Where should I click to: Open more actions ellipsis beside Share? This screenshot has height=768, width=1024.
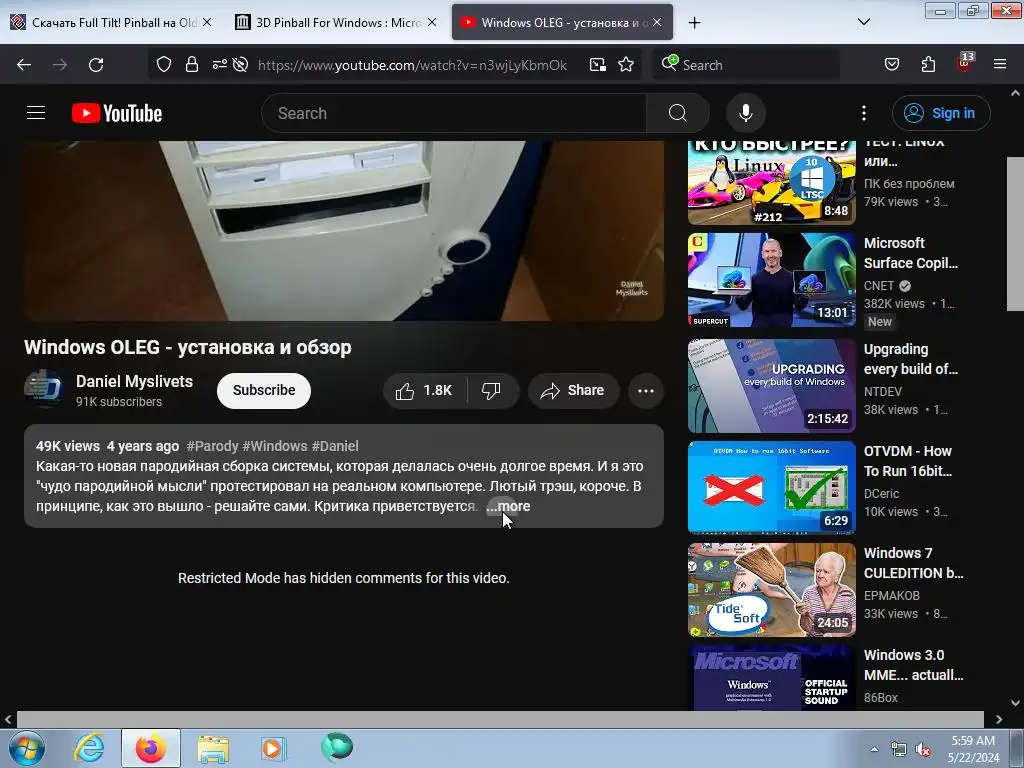click(x=646, y=391)
